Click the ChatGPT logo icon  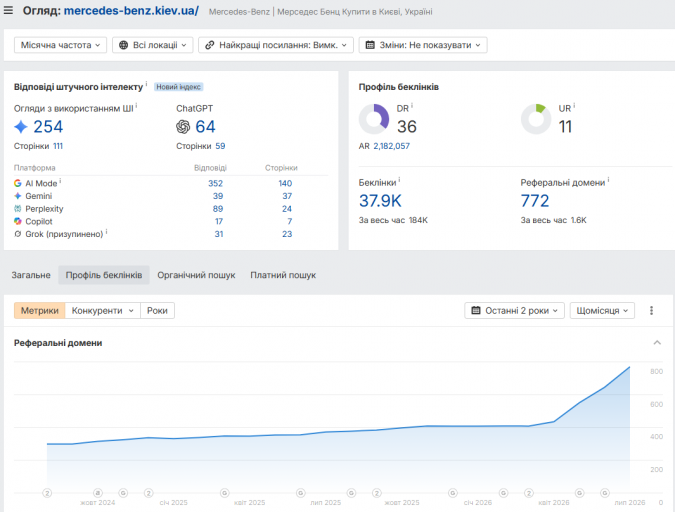click(183, 127)
